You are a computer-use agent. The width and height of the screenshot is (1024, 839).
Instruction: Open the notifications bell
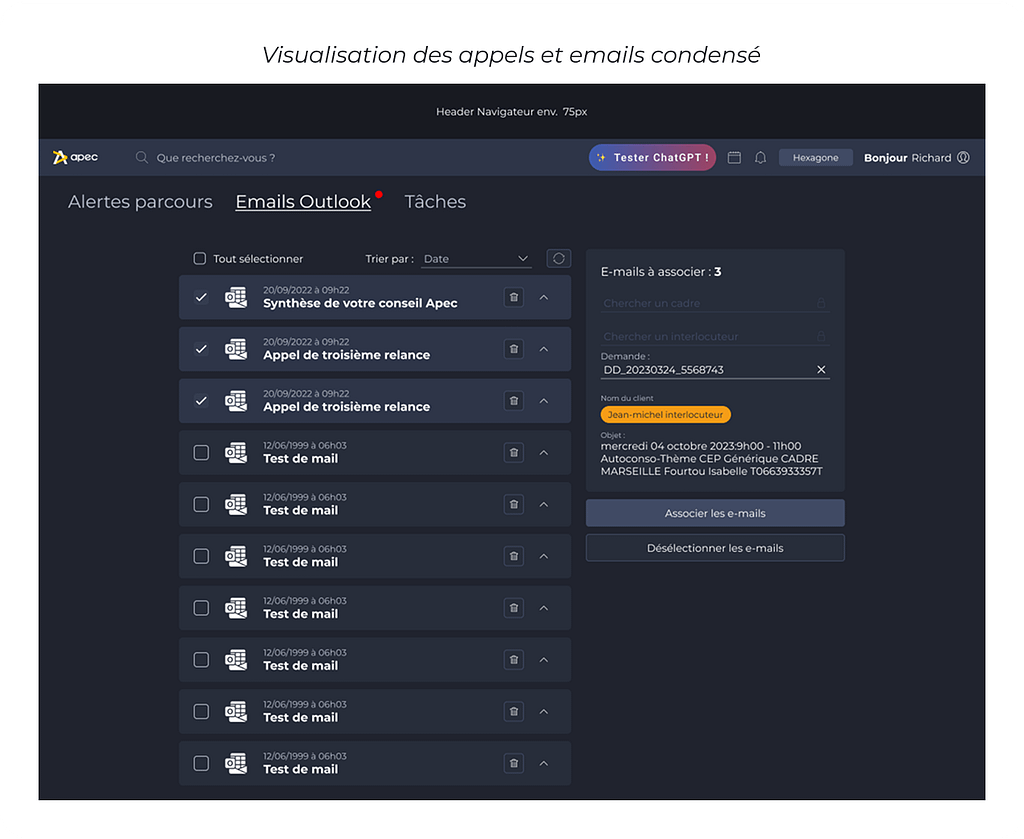pyautogui.click(x=760, y=158)
